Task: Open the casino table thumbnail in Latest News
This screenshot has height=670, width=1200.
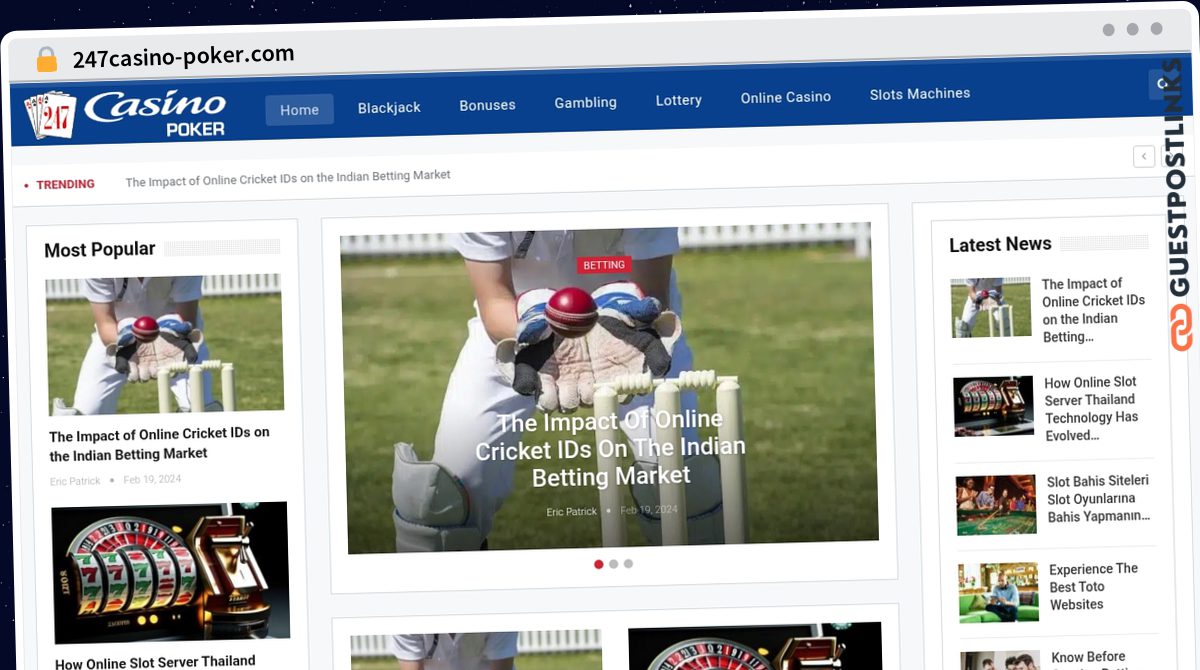Action: (x=996, y=505)
